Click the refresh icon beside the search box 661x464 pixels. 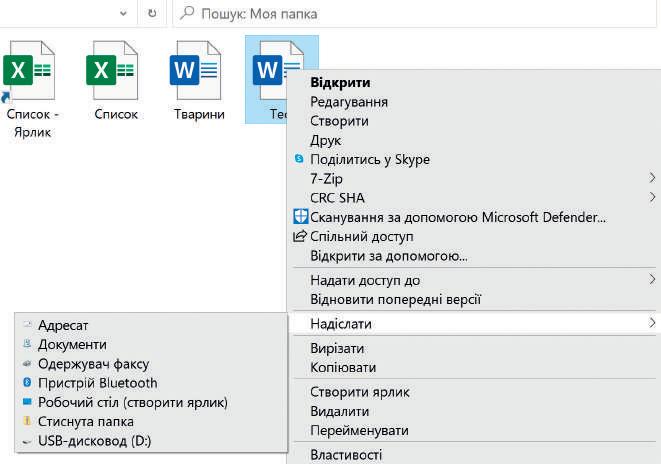152,15
